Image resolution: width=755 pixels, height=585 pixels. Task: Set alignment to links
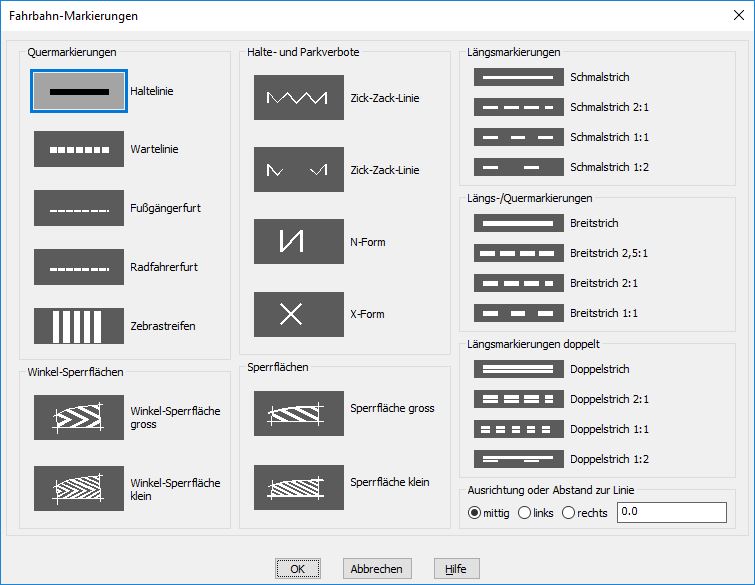[x=524, y=513]
